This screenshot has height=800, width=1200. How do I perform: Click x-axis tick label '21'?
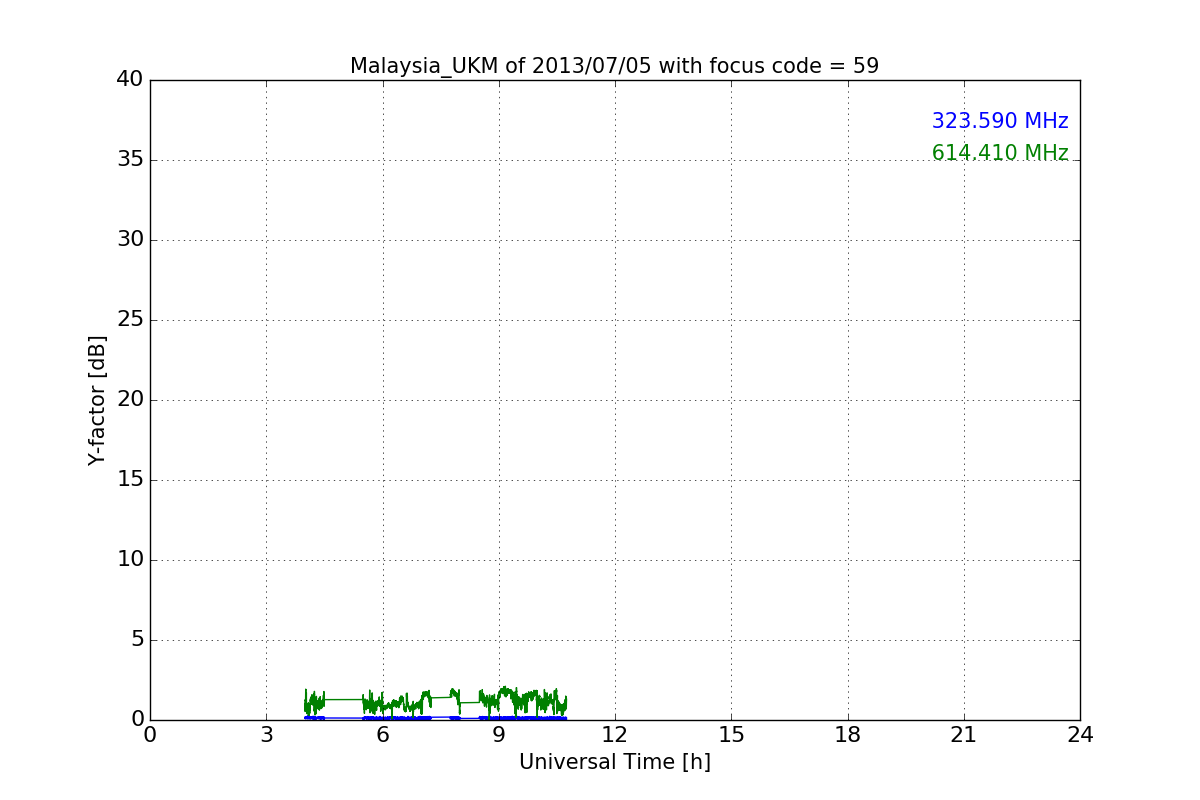coord(964,735)
